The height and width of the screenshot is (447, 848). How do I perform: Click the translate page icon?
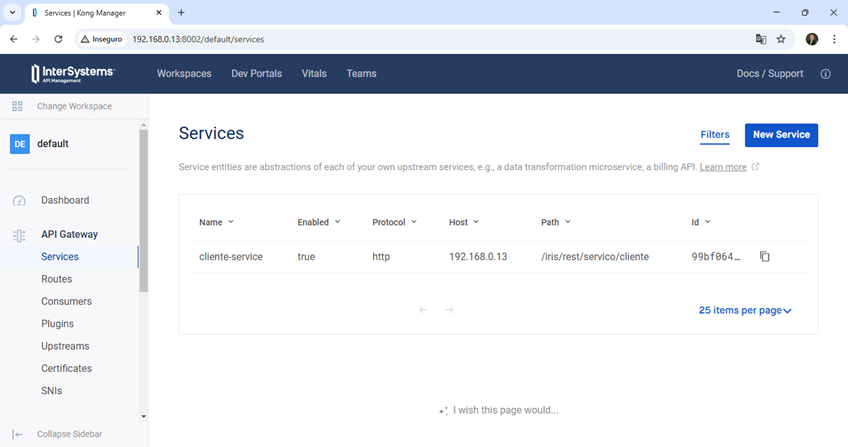pyautogui.click(x=760, y=39)
